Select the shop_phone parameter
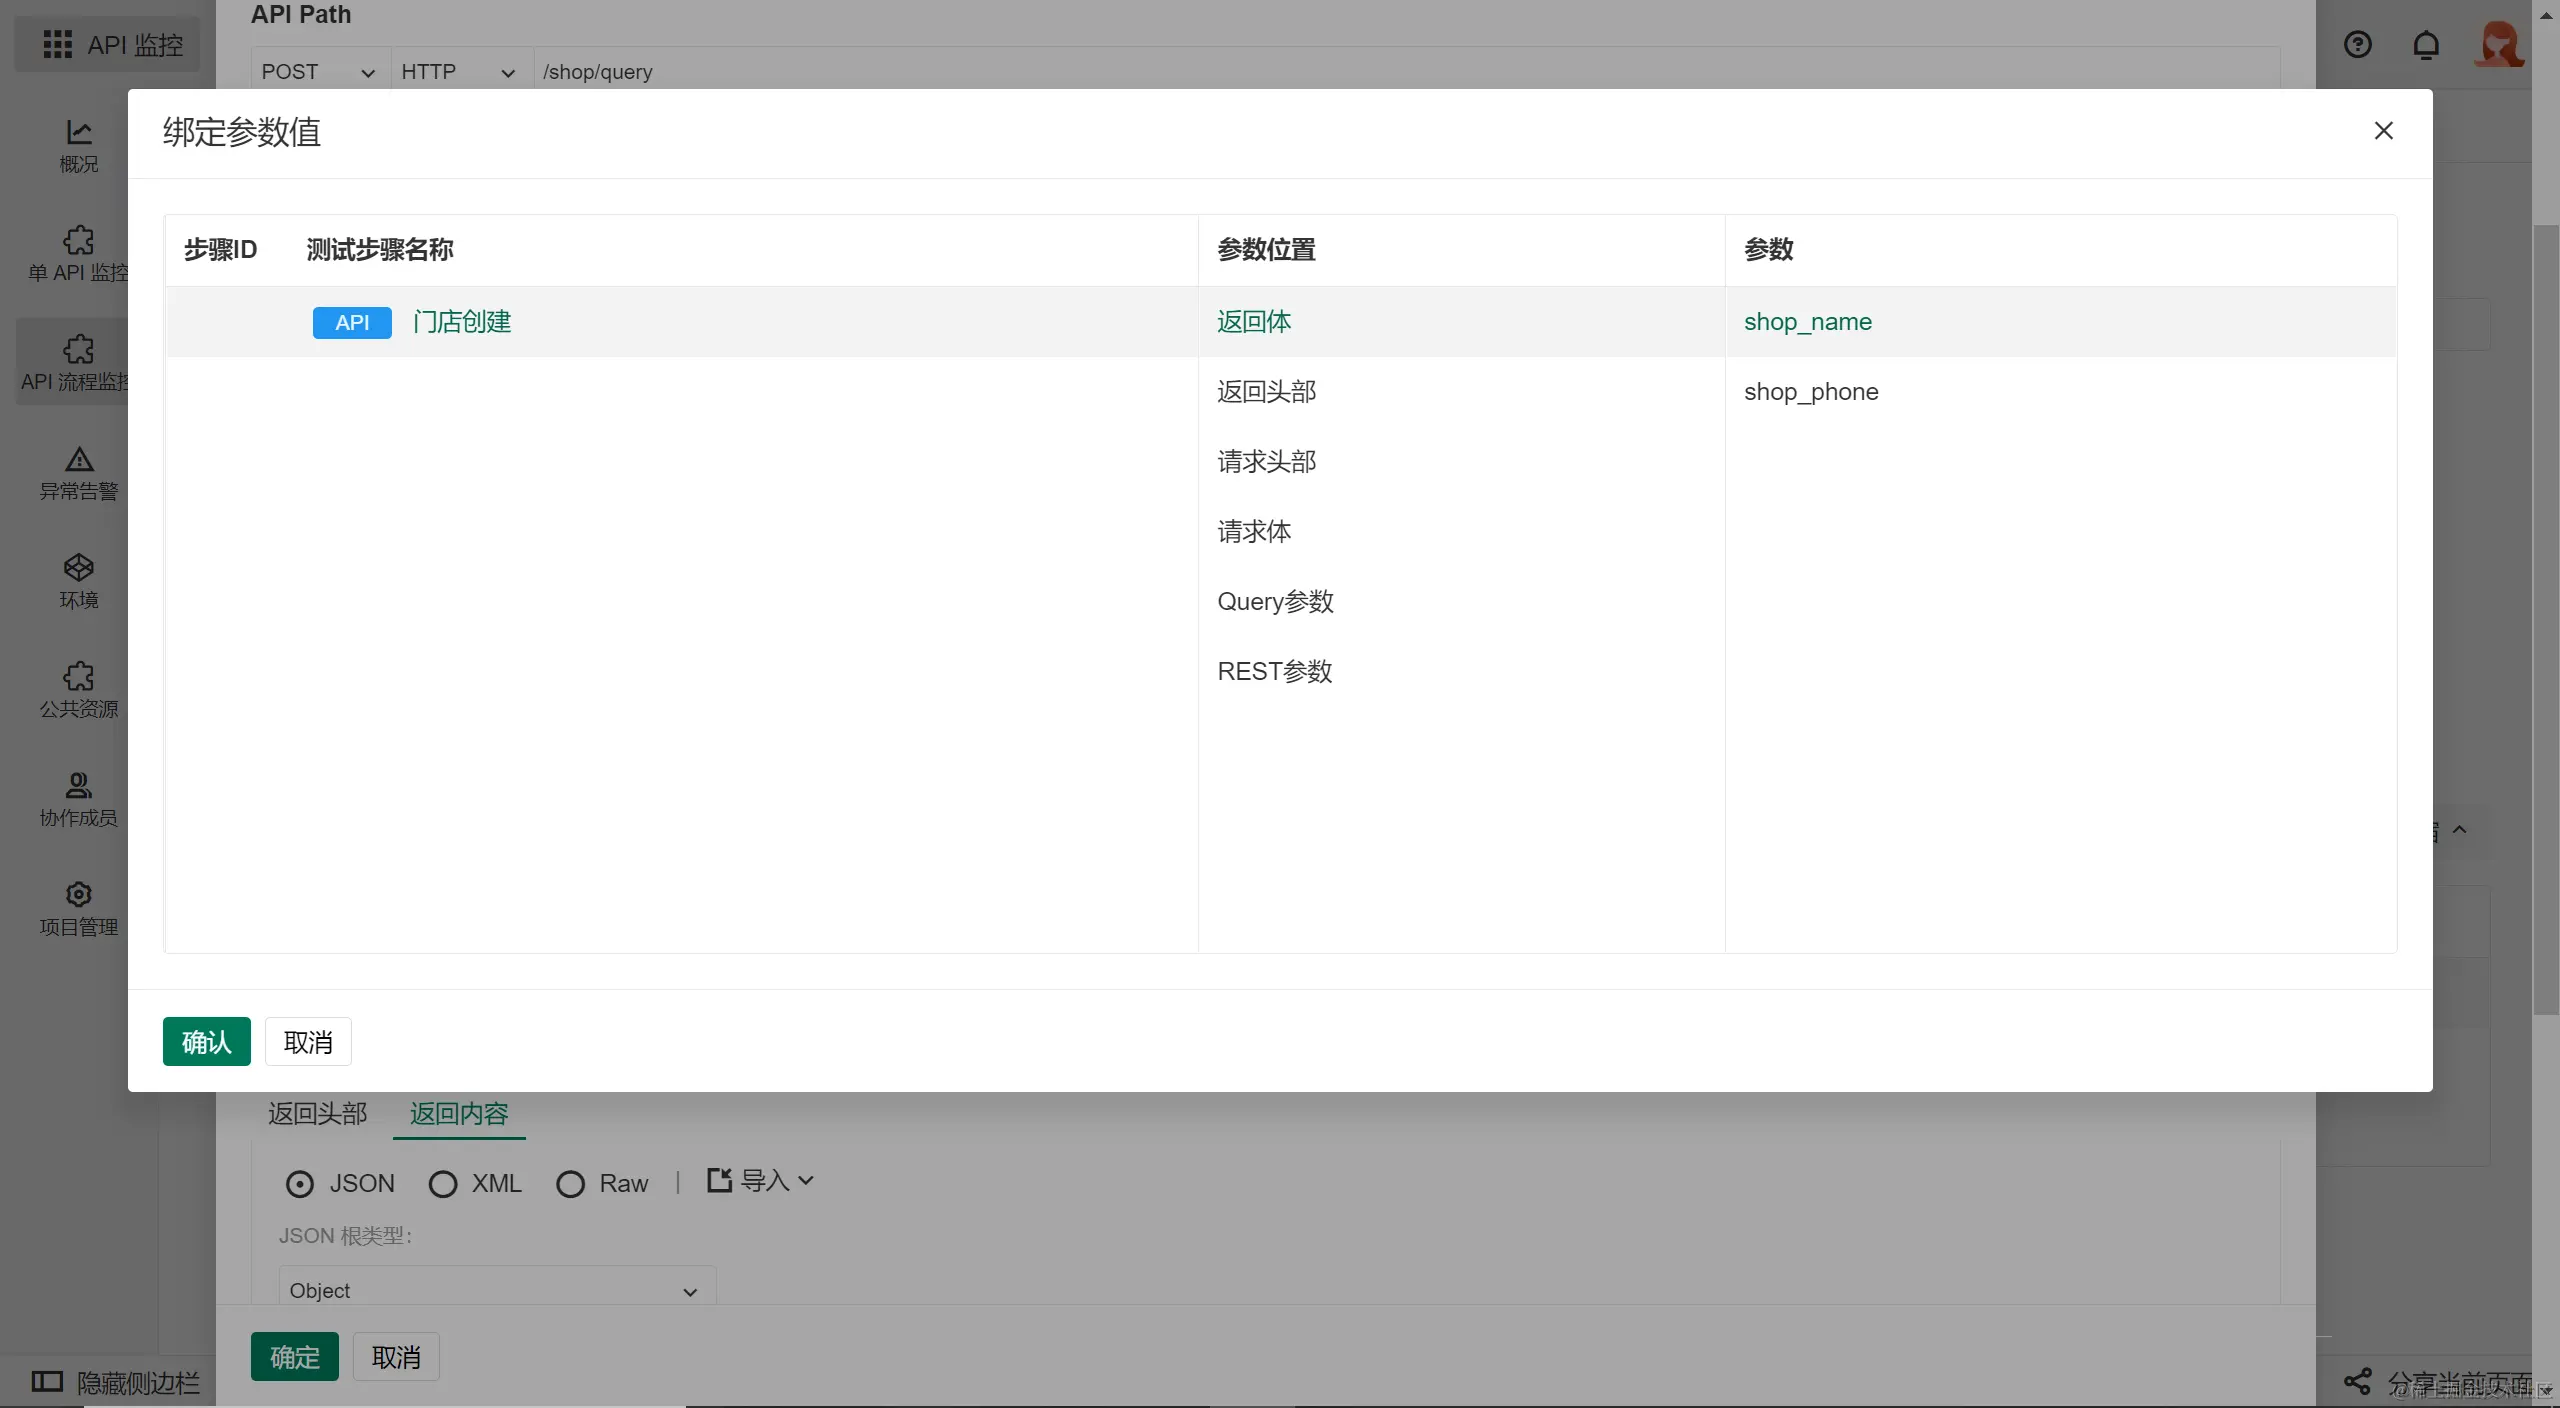This screenshot has height=1408, width=2560. coord(1810,392)
